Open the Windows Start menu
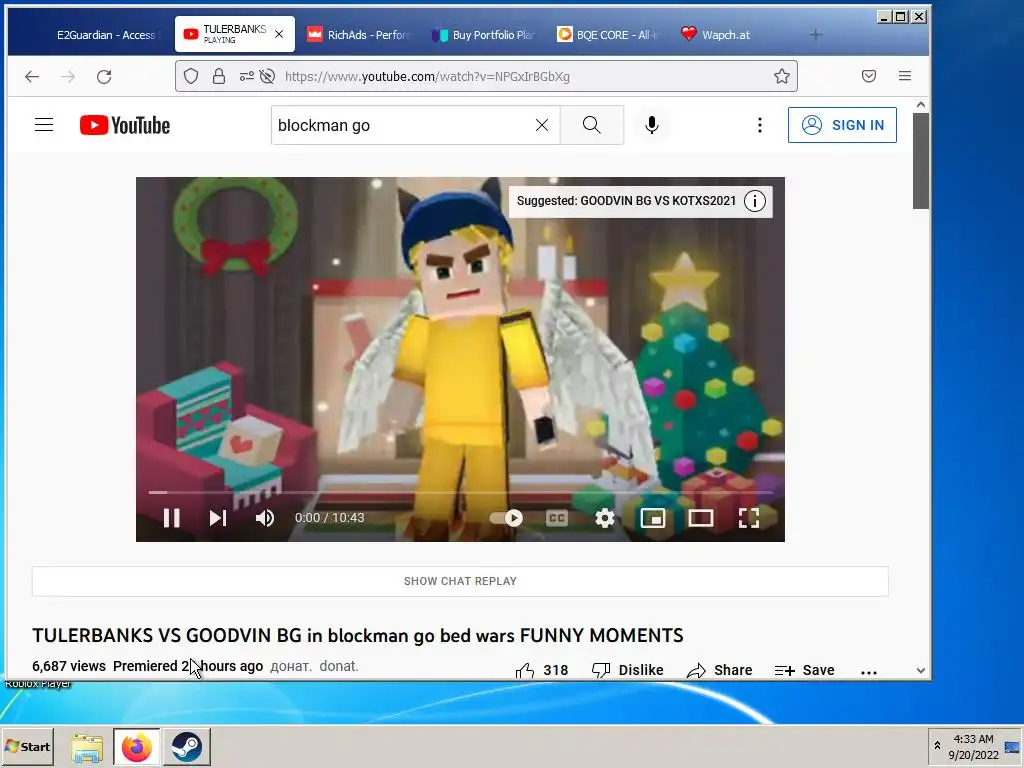This screenshot has height=768, width=1024. (27, 746)
